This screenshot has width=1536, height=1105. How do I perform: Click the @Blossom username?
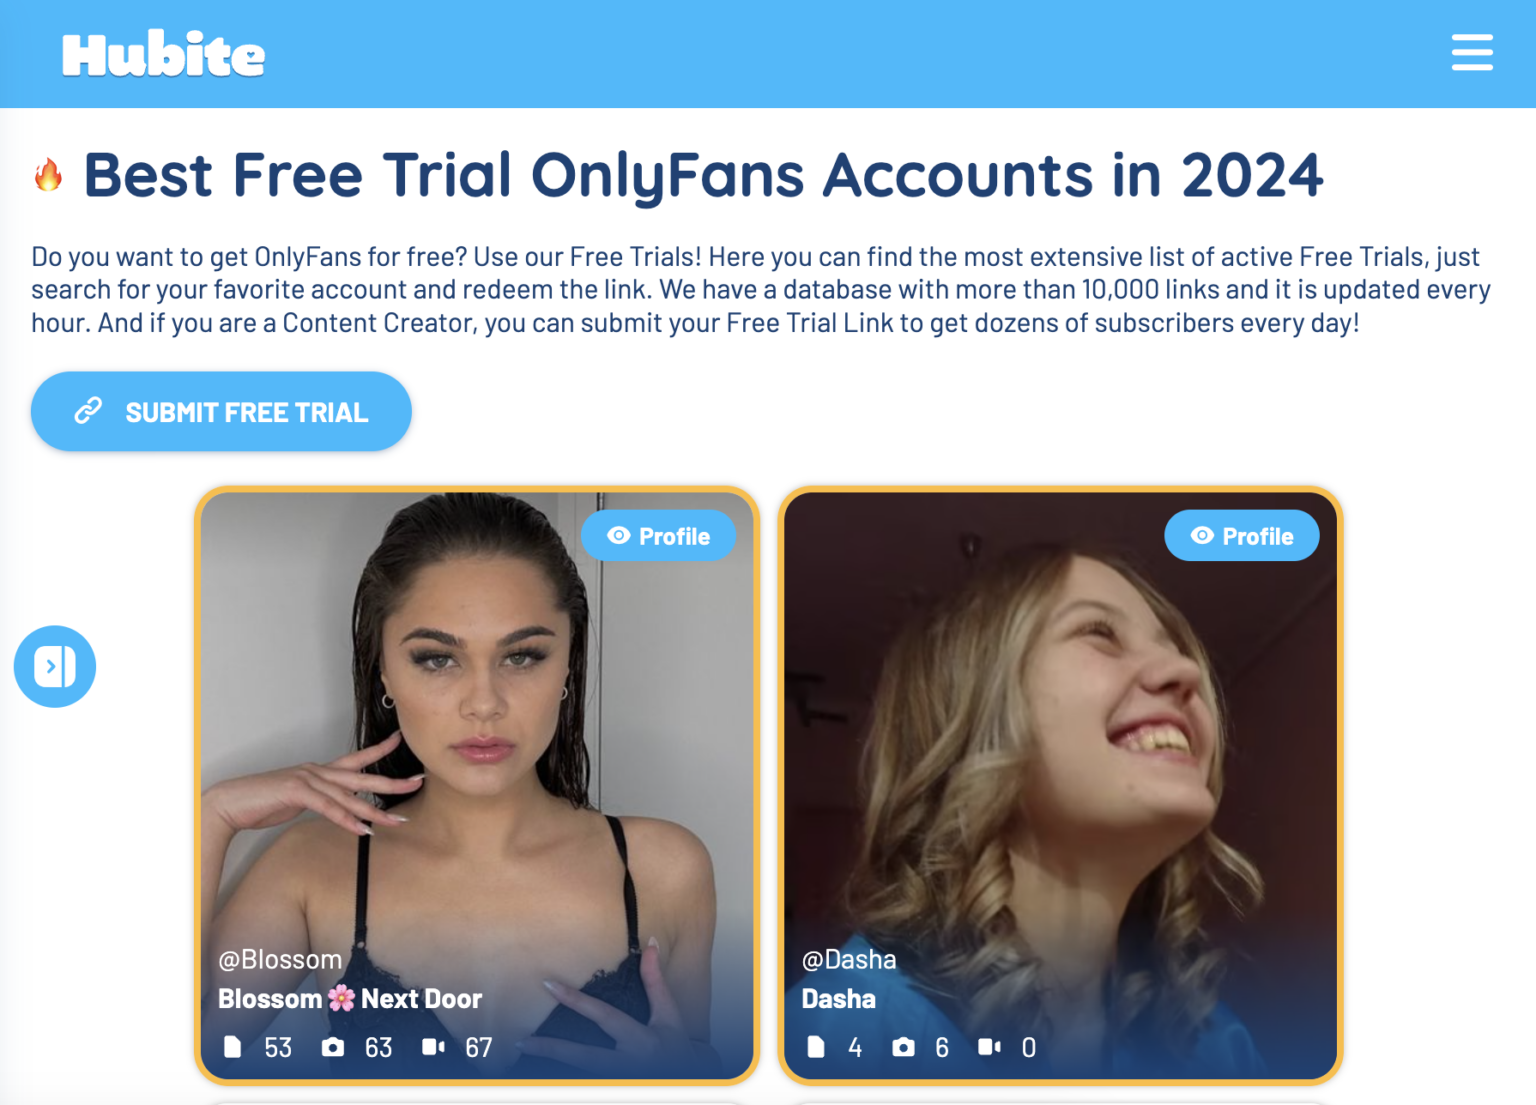coord(280,960)
